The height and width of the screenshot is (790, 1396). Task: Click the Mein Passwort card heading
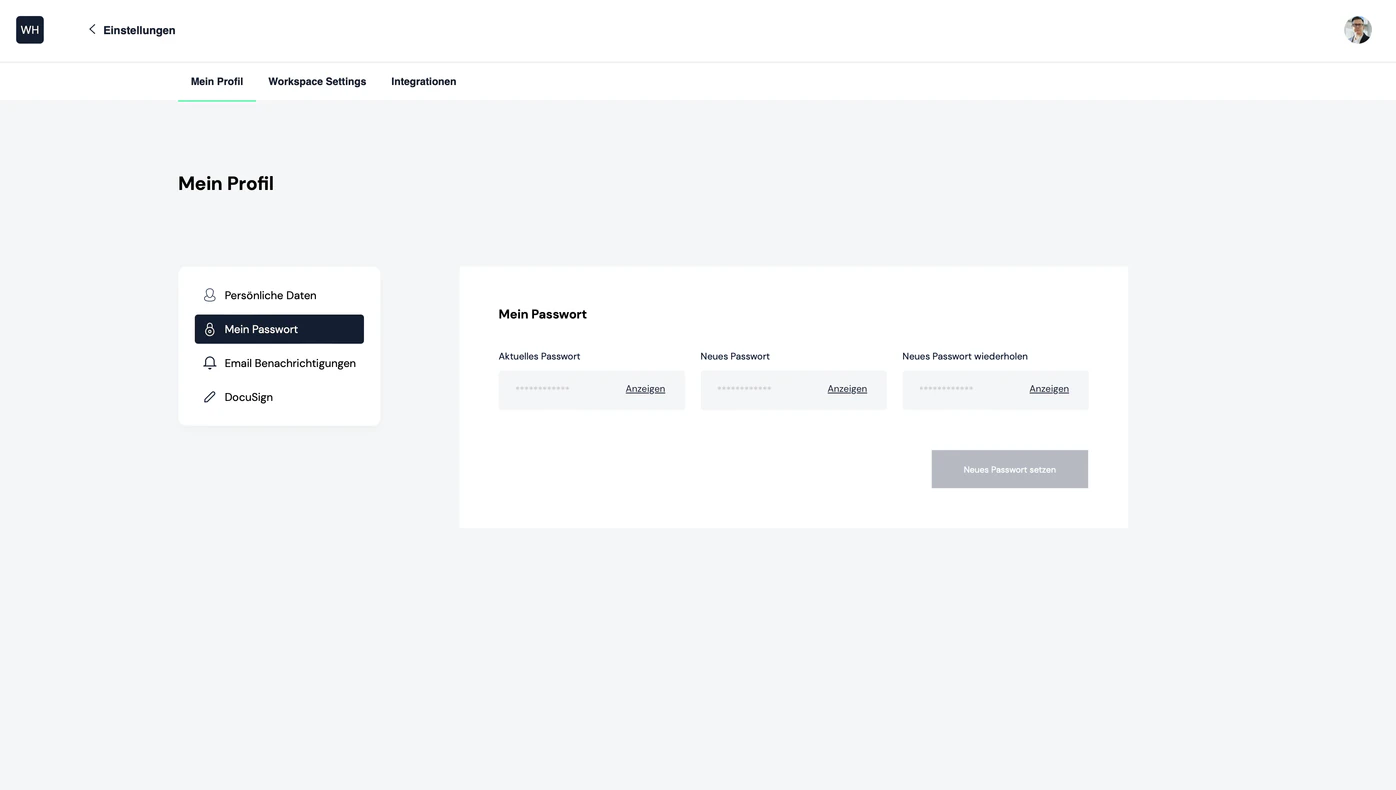click(x=543, y=314)
